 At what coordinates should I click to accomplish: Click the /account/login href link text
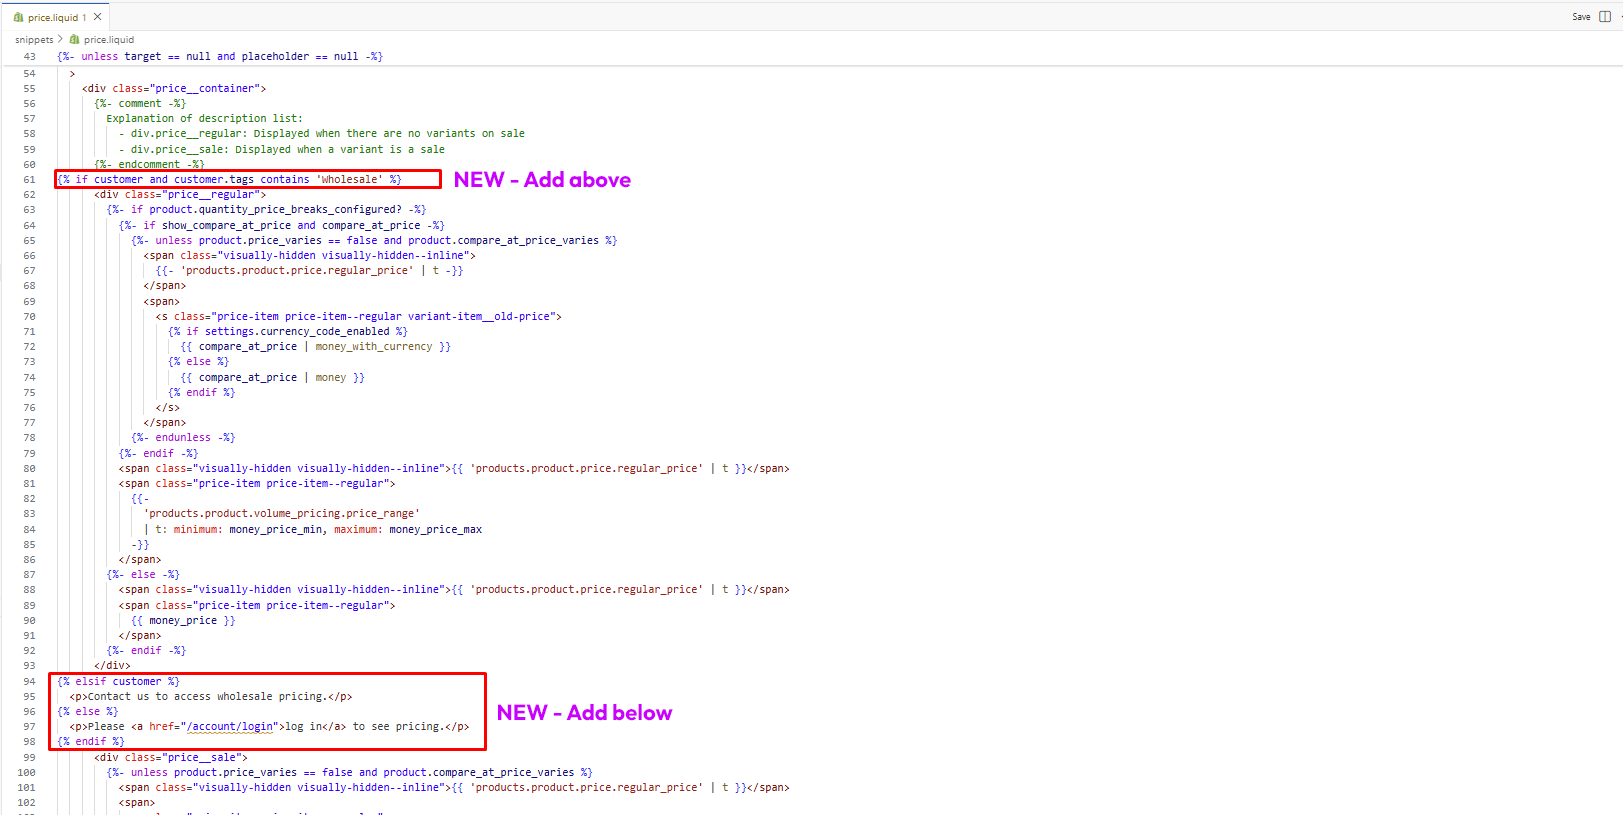[x=229, y=726]
